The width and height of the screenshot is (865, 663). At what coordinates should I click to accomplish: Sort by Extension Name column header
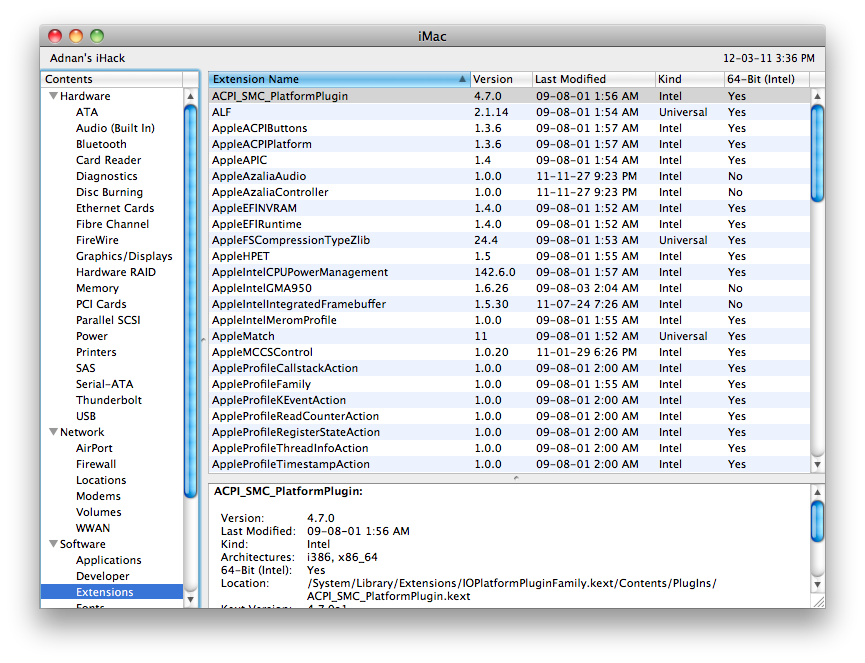(x=339, y=79)
